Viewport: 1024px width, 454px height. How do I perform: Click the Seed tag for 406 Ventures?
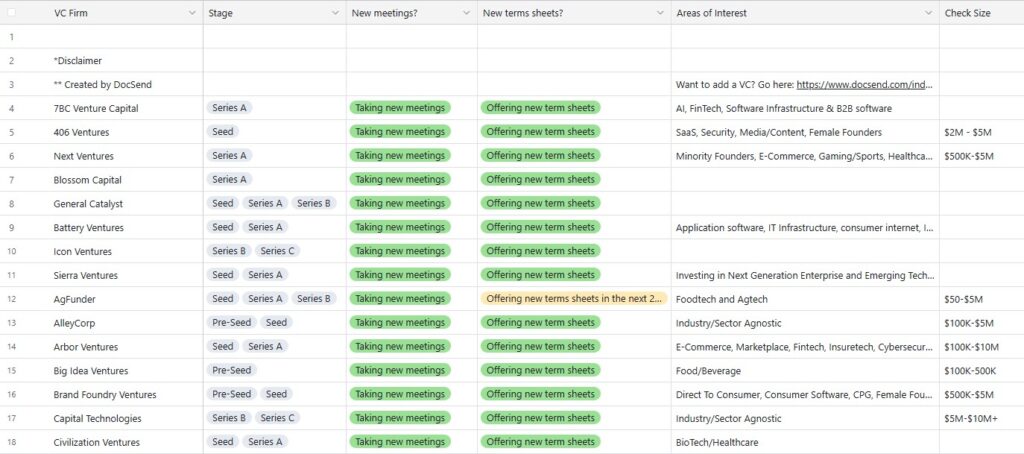click(x=223, y=131)
